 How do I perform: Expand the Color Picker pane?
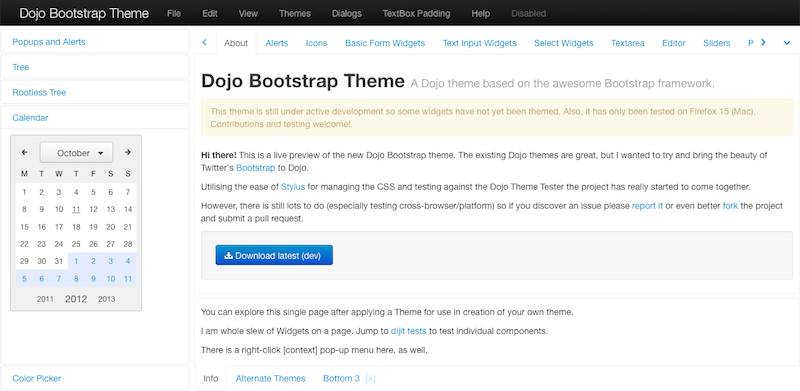pyautogui.click(x=95, y=378)
